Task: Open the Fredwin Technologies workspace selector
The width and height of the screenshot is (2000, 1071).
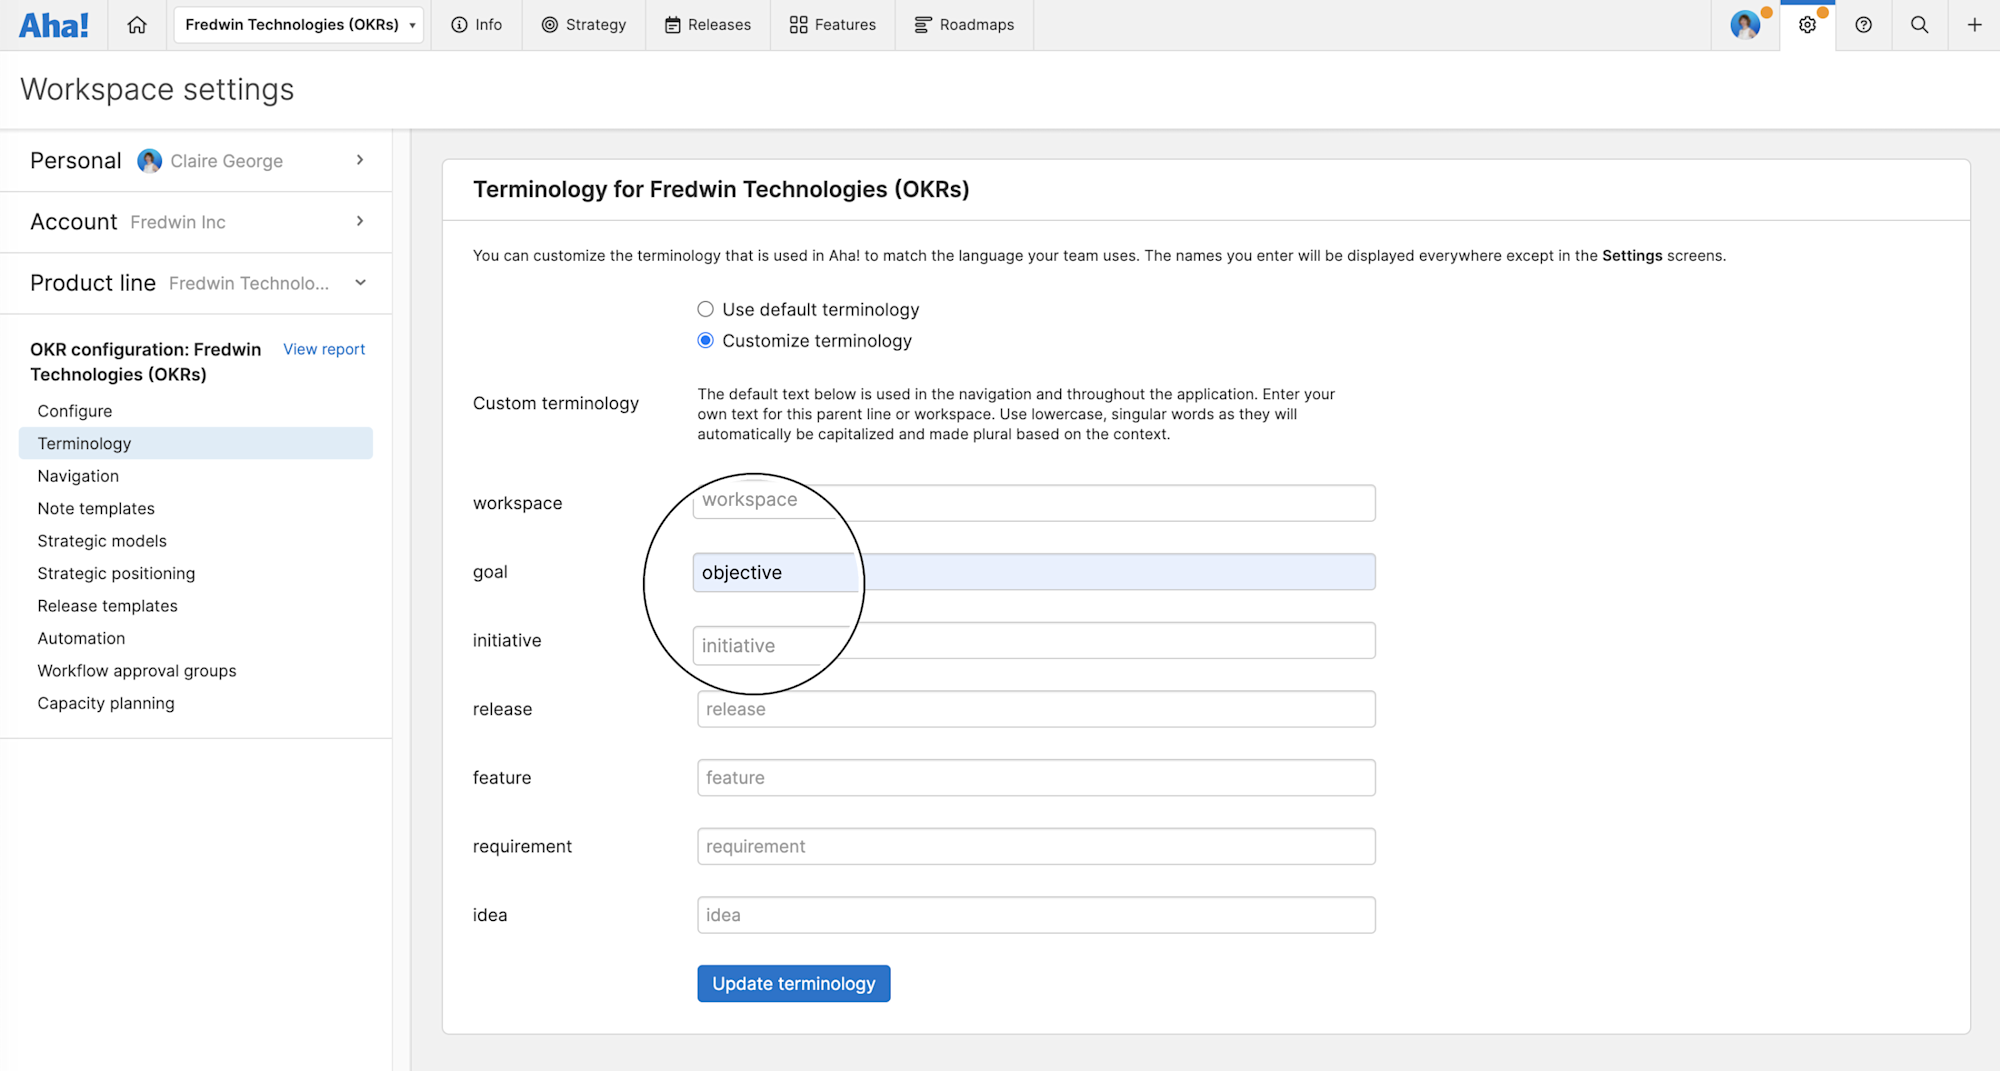Action: point(298,24)
